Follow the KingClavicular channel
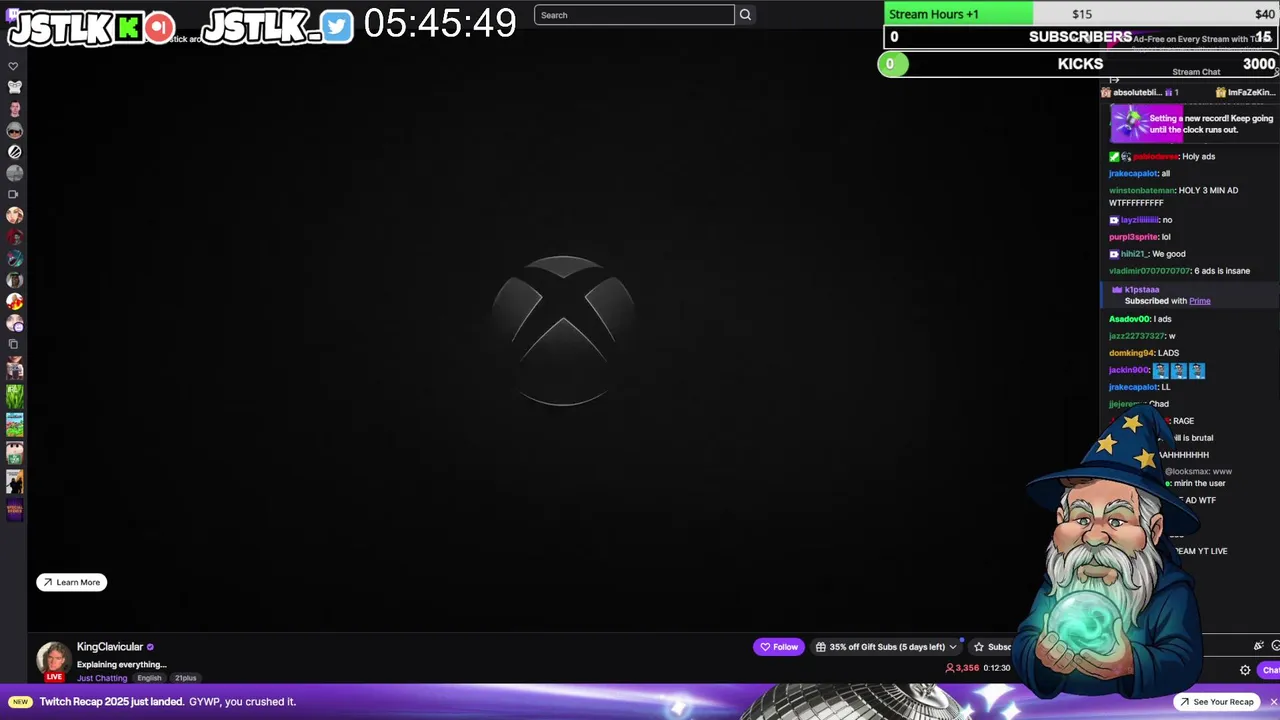Viewport: 1280px width, 720px height. [x=778, y=647]
